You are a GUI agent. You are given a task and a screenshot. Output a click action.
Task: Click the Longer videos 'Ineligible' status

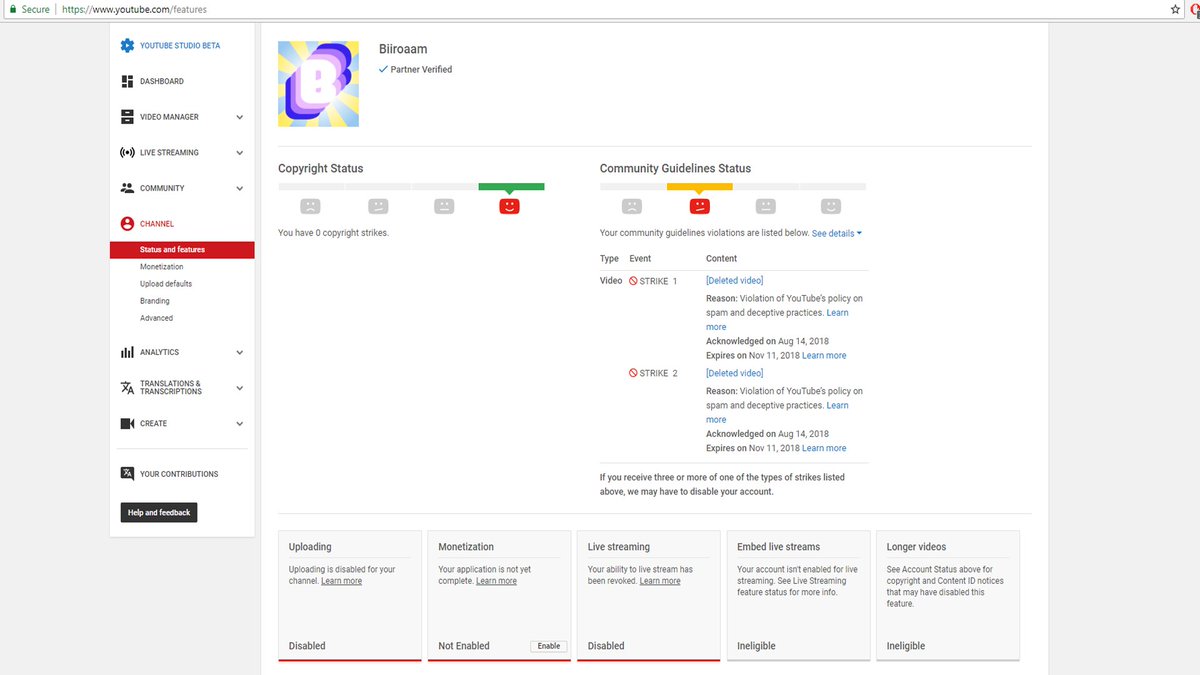click(906, 646)
